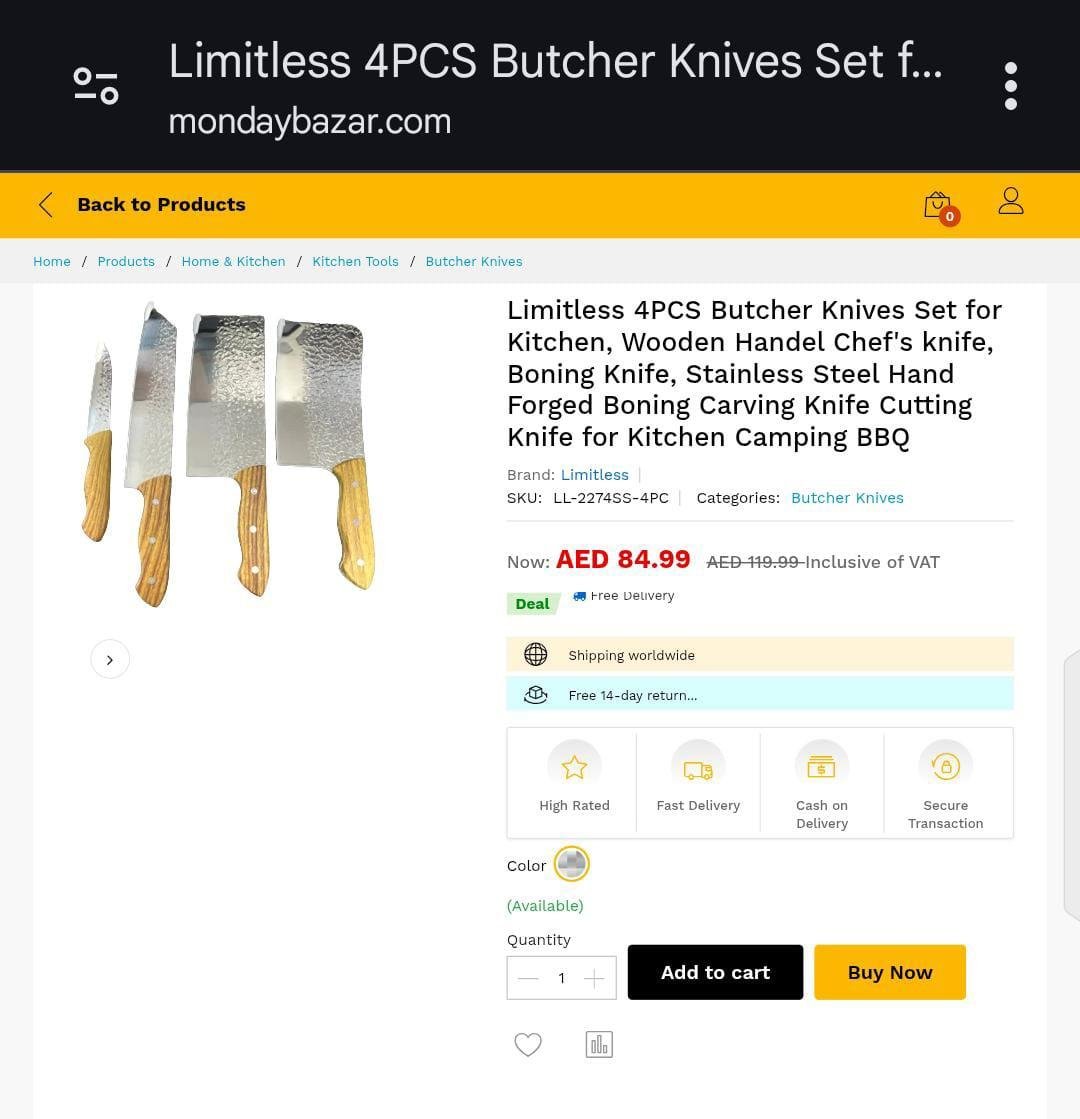The width and height of the screenshot is (1080, 1119).
Task: Click the compare chart icon
Action: tap(599, 1044)
